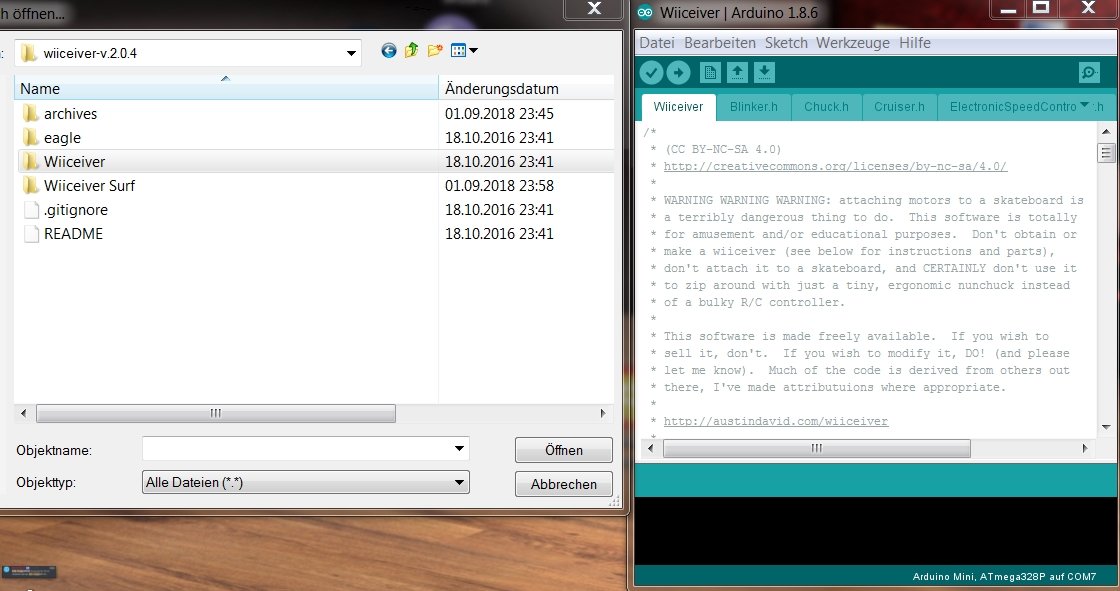The width and height of the screenshot is (1120, 591).
Task: Open the view options dropdown arrow
Action: pyautogui.click(x=474, y=51)
